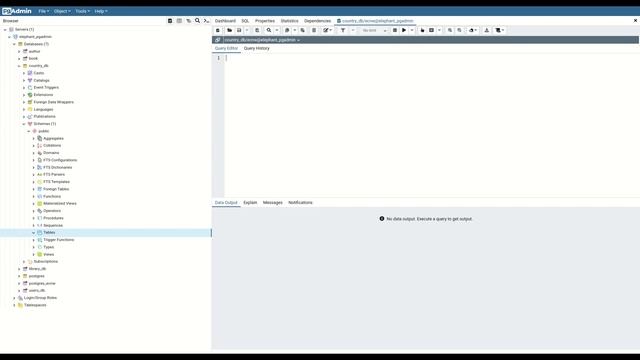Open the Query History tab

click(x=257, y=48)
